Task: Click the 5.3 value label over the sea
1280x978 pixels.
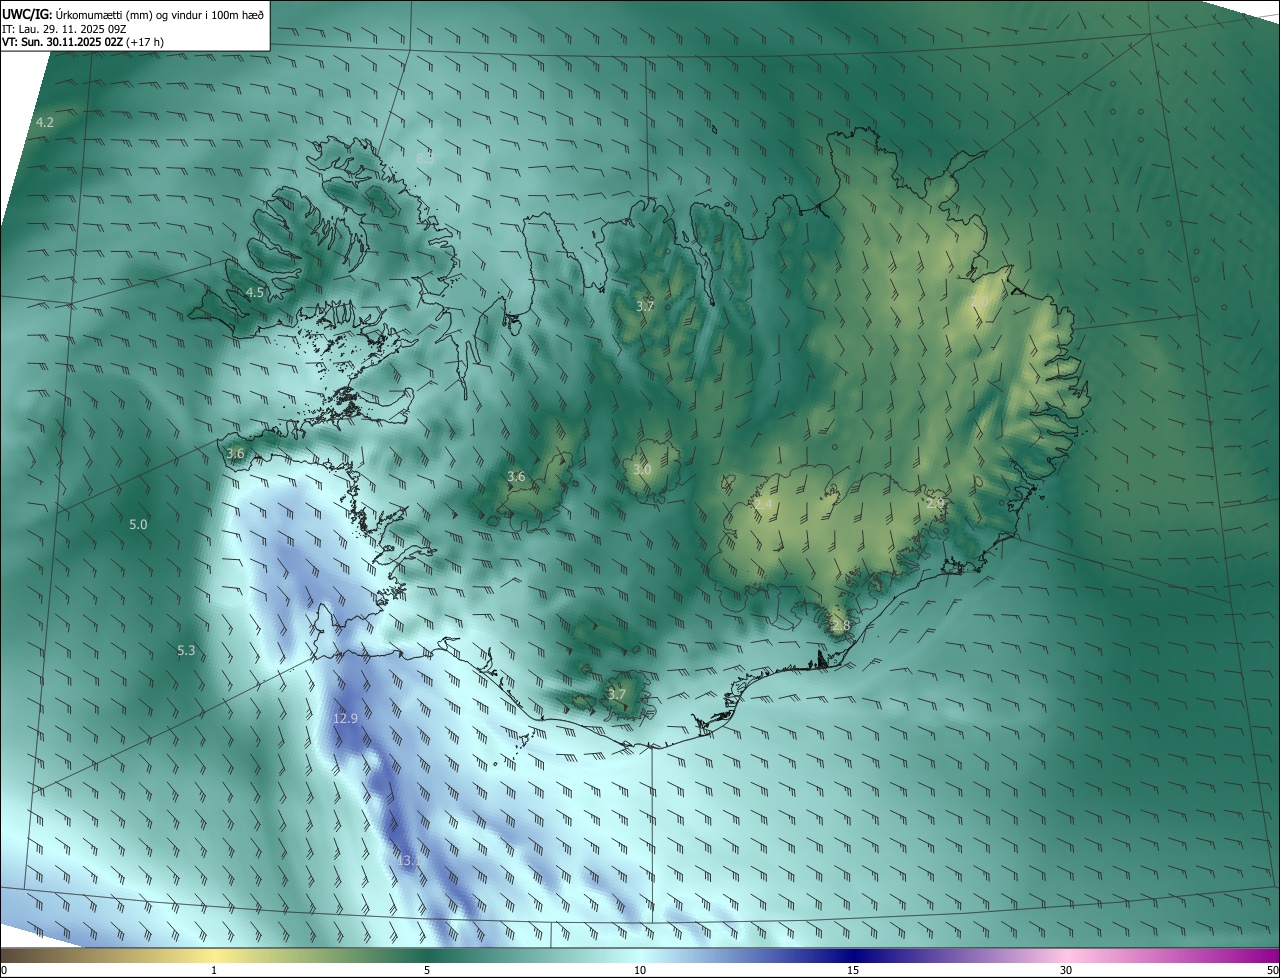Action: [186, 651]
